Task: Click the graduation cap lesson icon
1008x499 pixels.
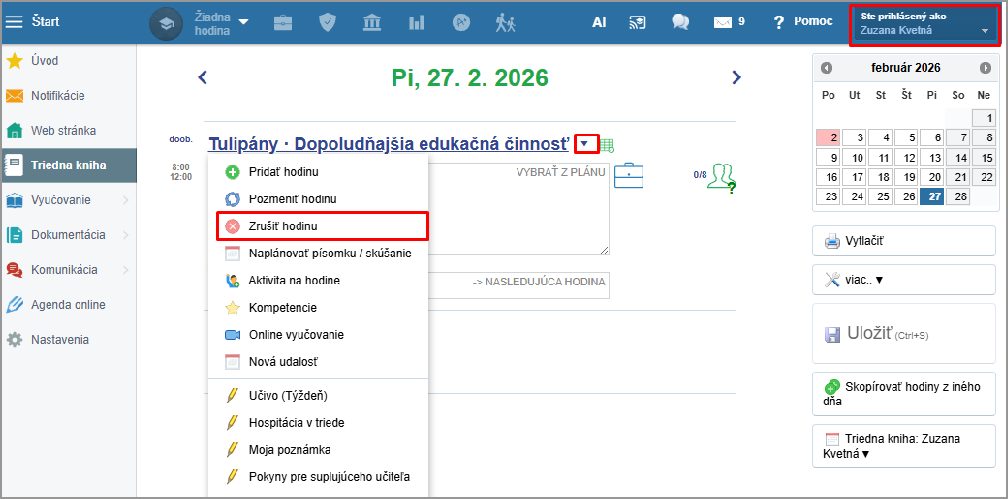Action: pyautogui.click(x=166, y=23)
